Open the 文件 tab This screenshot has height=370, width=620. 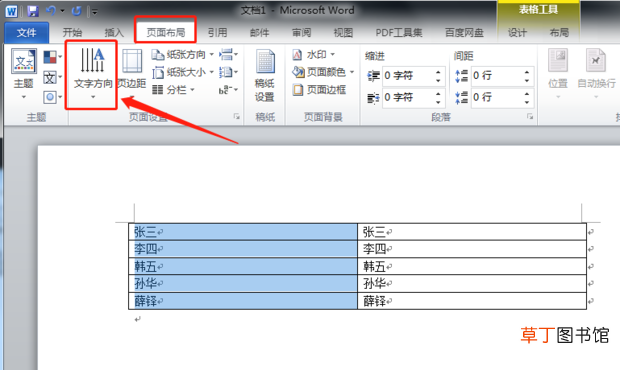(26, 33)
